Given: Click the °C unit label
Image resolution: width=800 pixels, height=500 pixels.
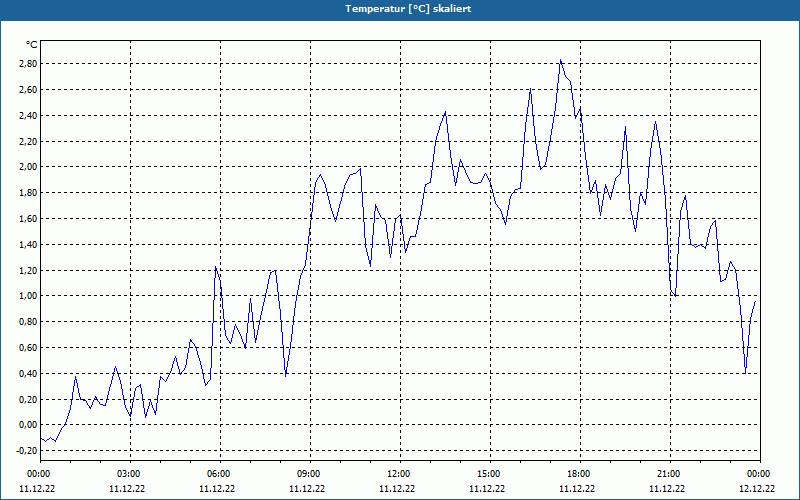Looking at the screenshot, I should (32, 45).
